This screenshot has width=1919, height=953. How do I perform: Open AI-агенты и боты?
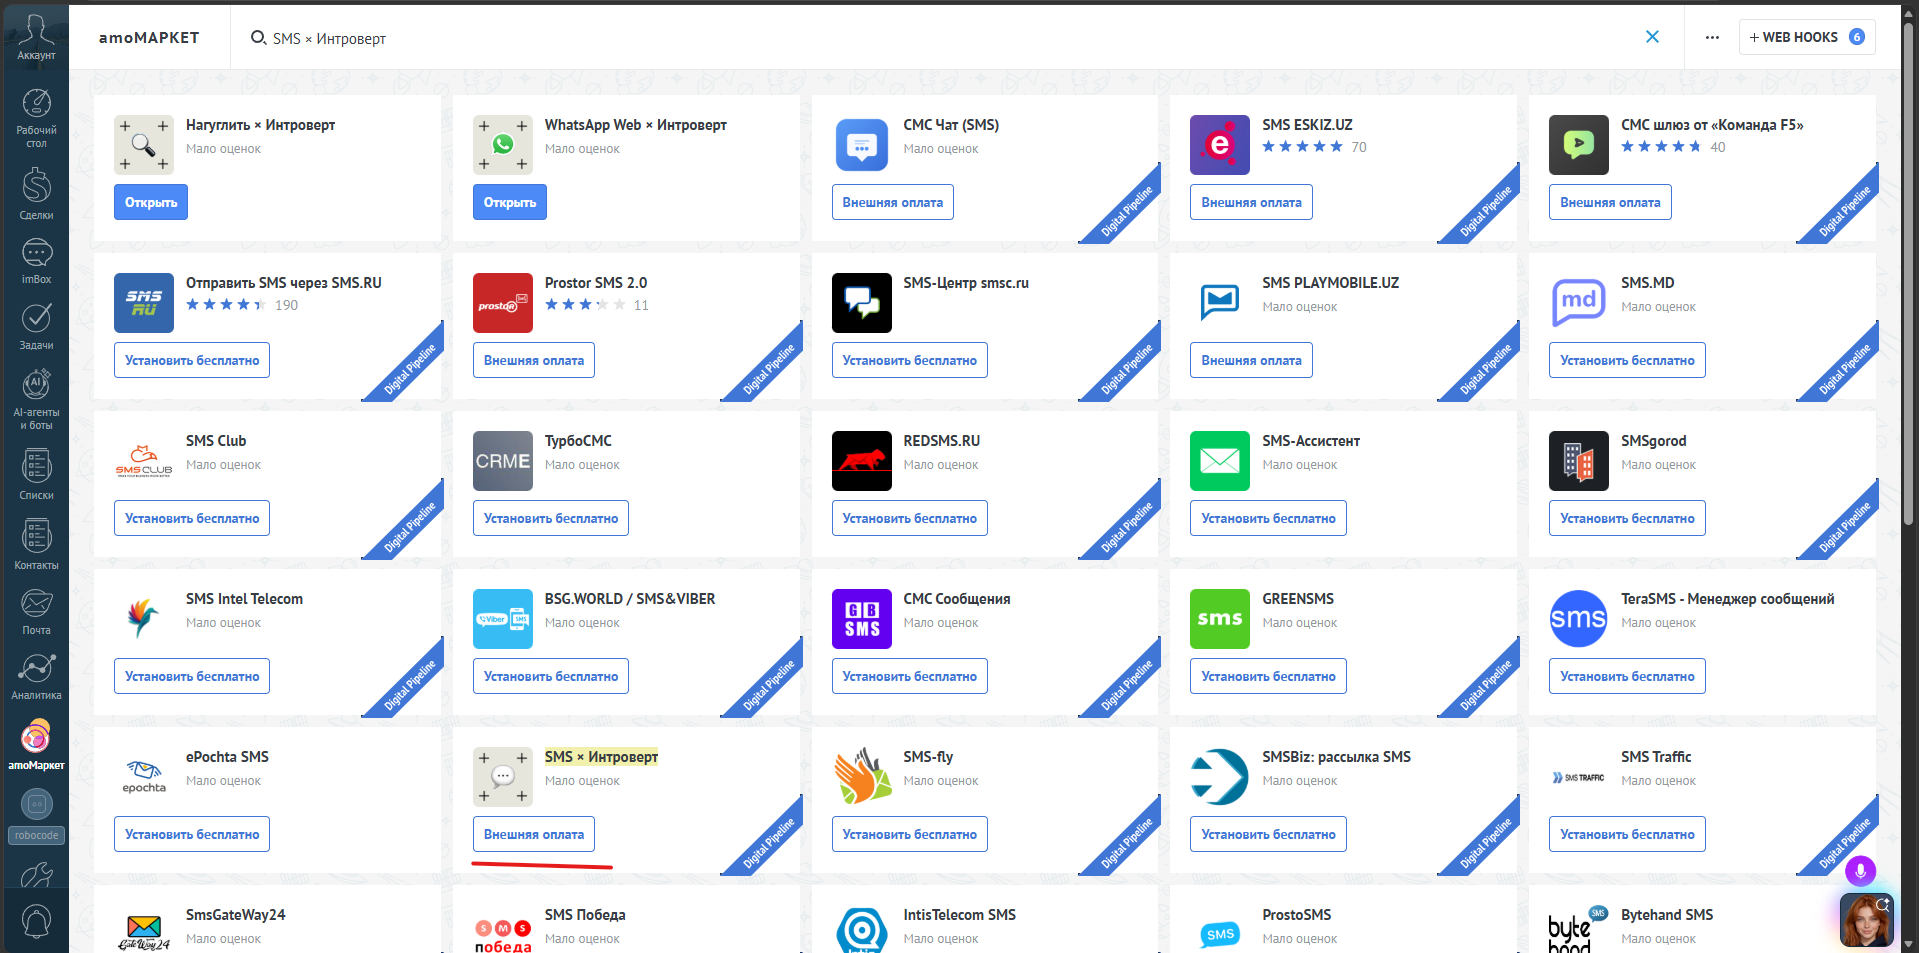tap(36, 399)
